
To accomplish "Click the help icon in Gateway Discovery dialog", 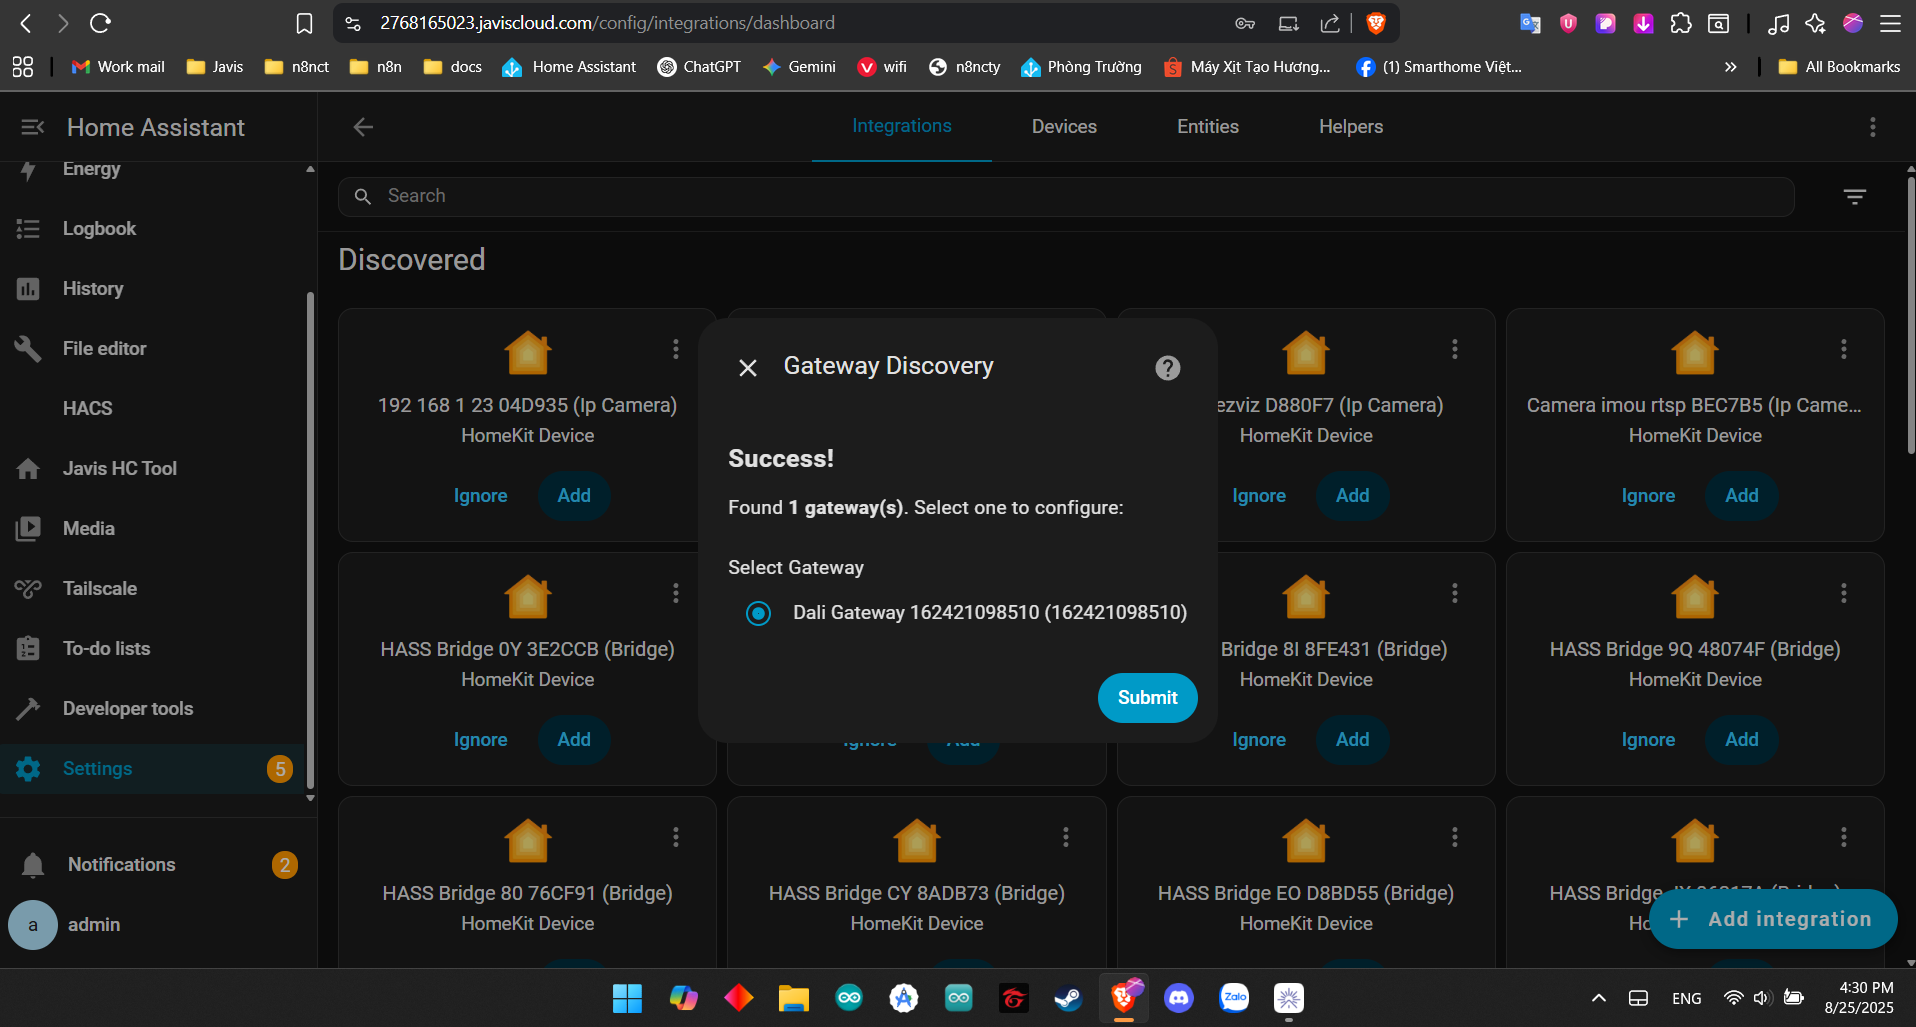I will click(x=1167, y=368).
